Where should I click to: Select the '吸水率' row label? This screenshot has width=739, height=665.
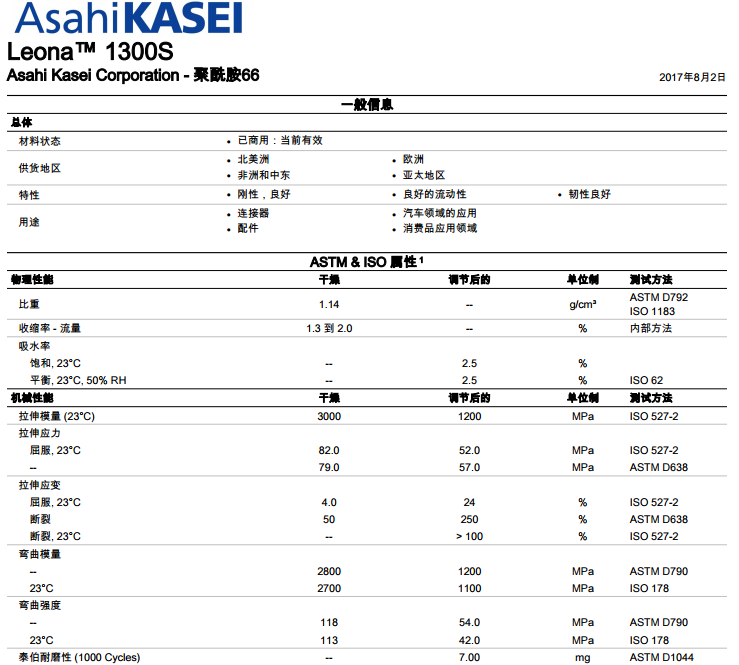(34, 346)
